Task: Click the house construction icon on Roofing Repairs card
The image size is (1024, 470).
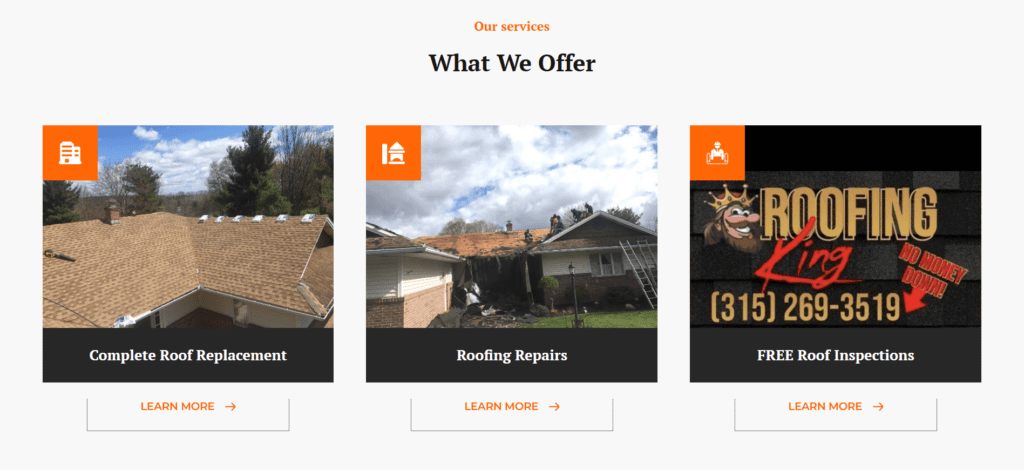Action: tap(393, 153)
